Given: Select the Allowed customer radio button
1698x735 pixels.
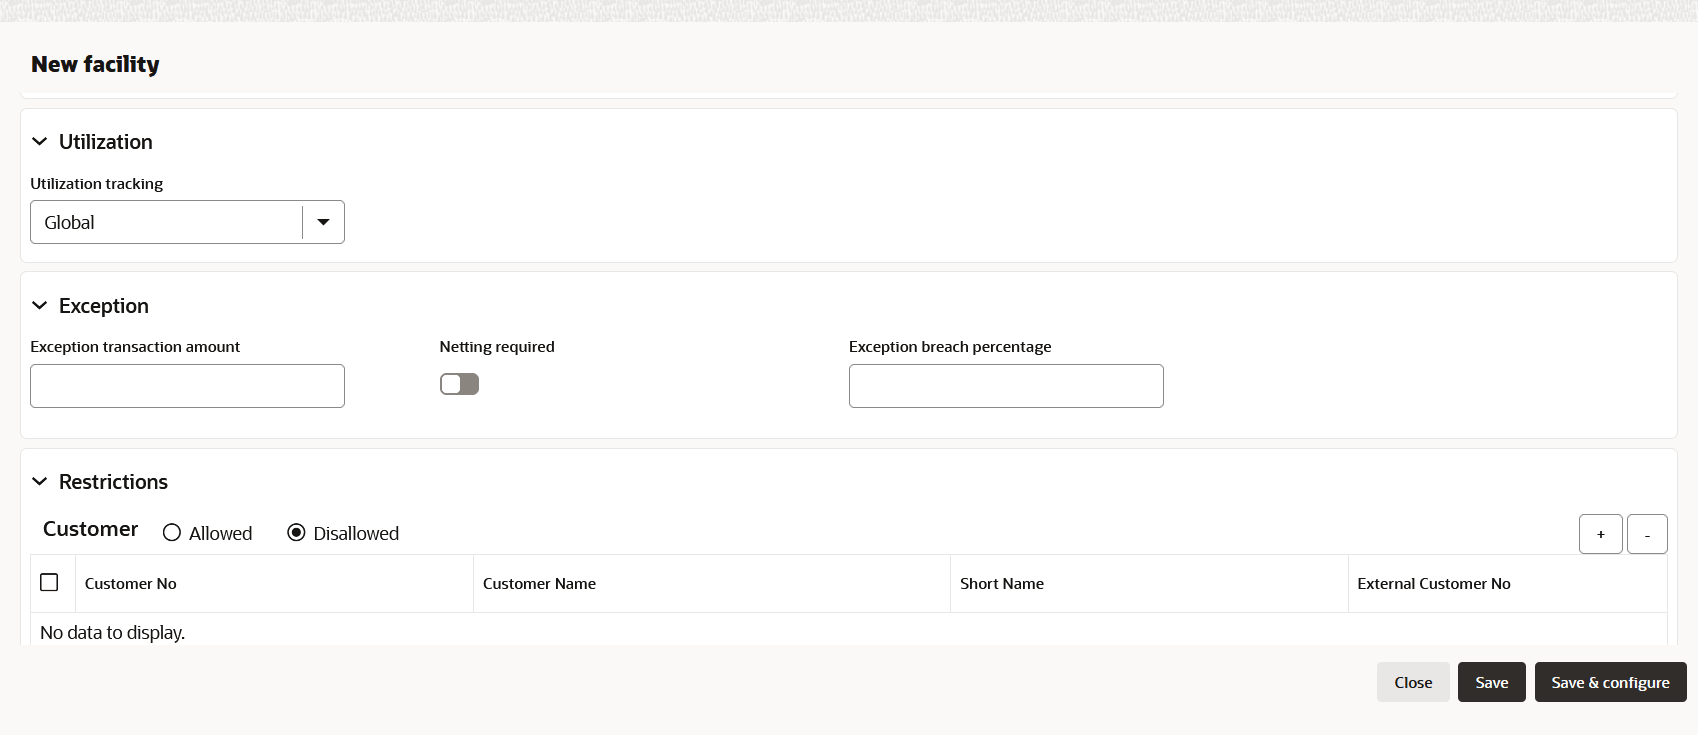Looking at the screenshot, I should [x=172, y=533].
